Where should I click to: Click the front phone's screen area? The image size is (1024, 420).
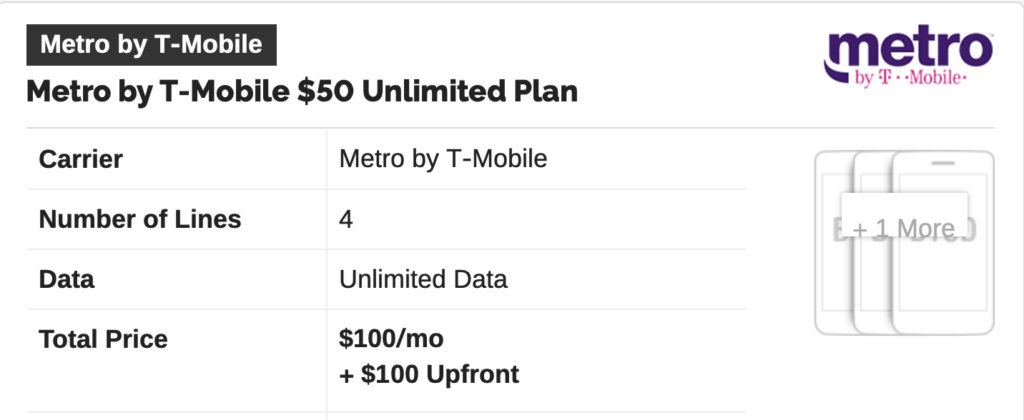(942, 242)
